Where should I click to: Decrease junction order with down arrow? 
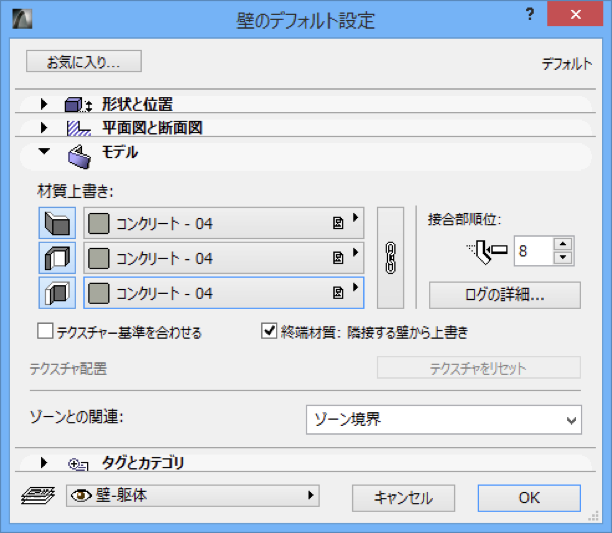(563, 258)
